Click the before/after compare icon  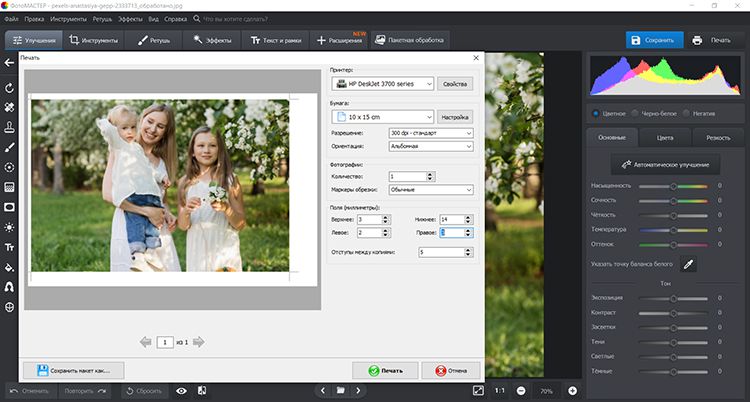click(202, 390)
